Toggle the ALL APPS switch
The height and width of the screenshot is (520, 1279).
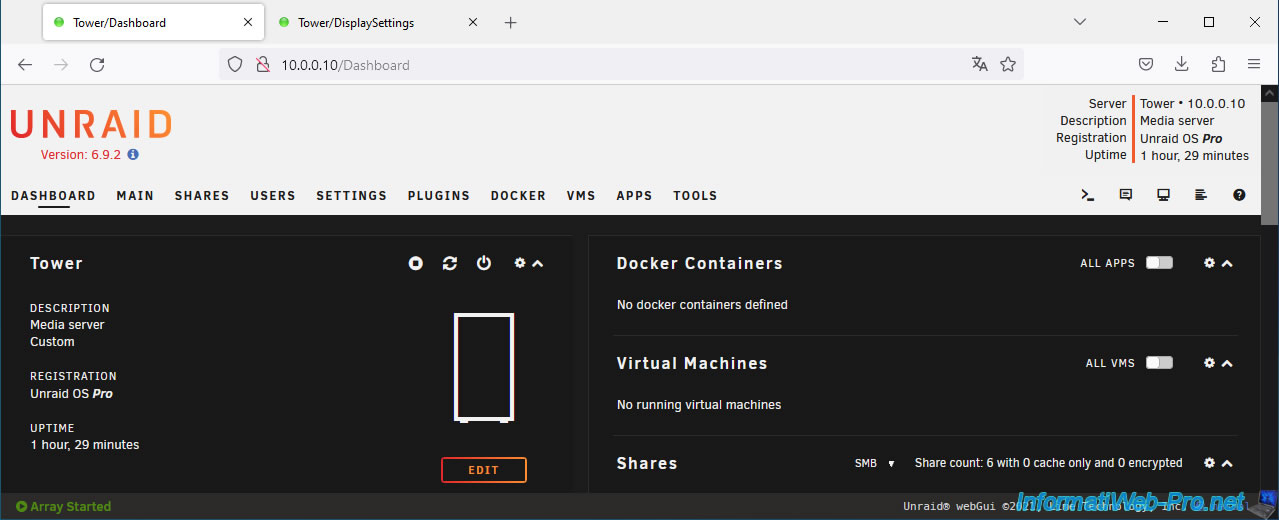point(1159,263)
